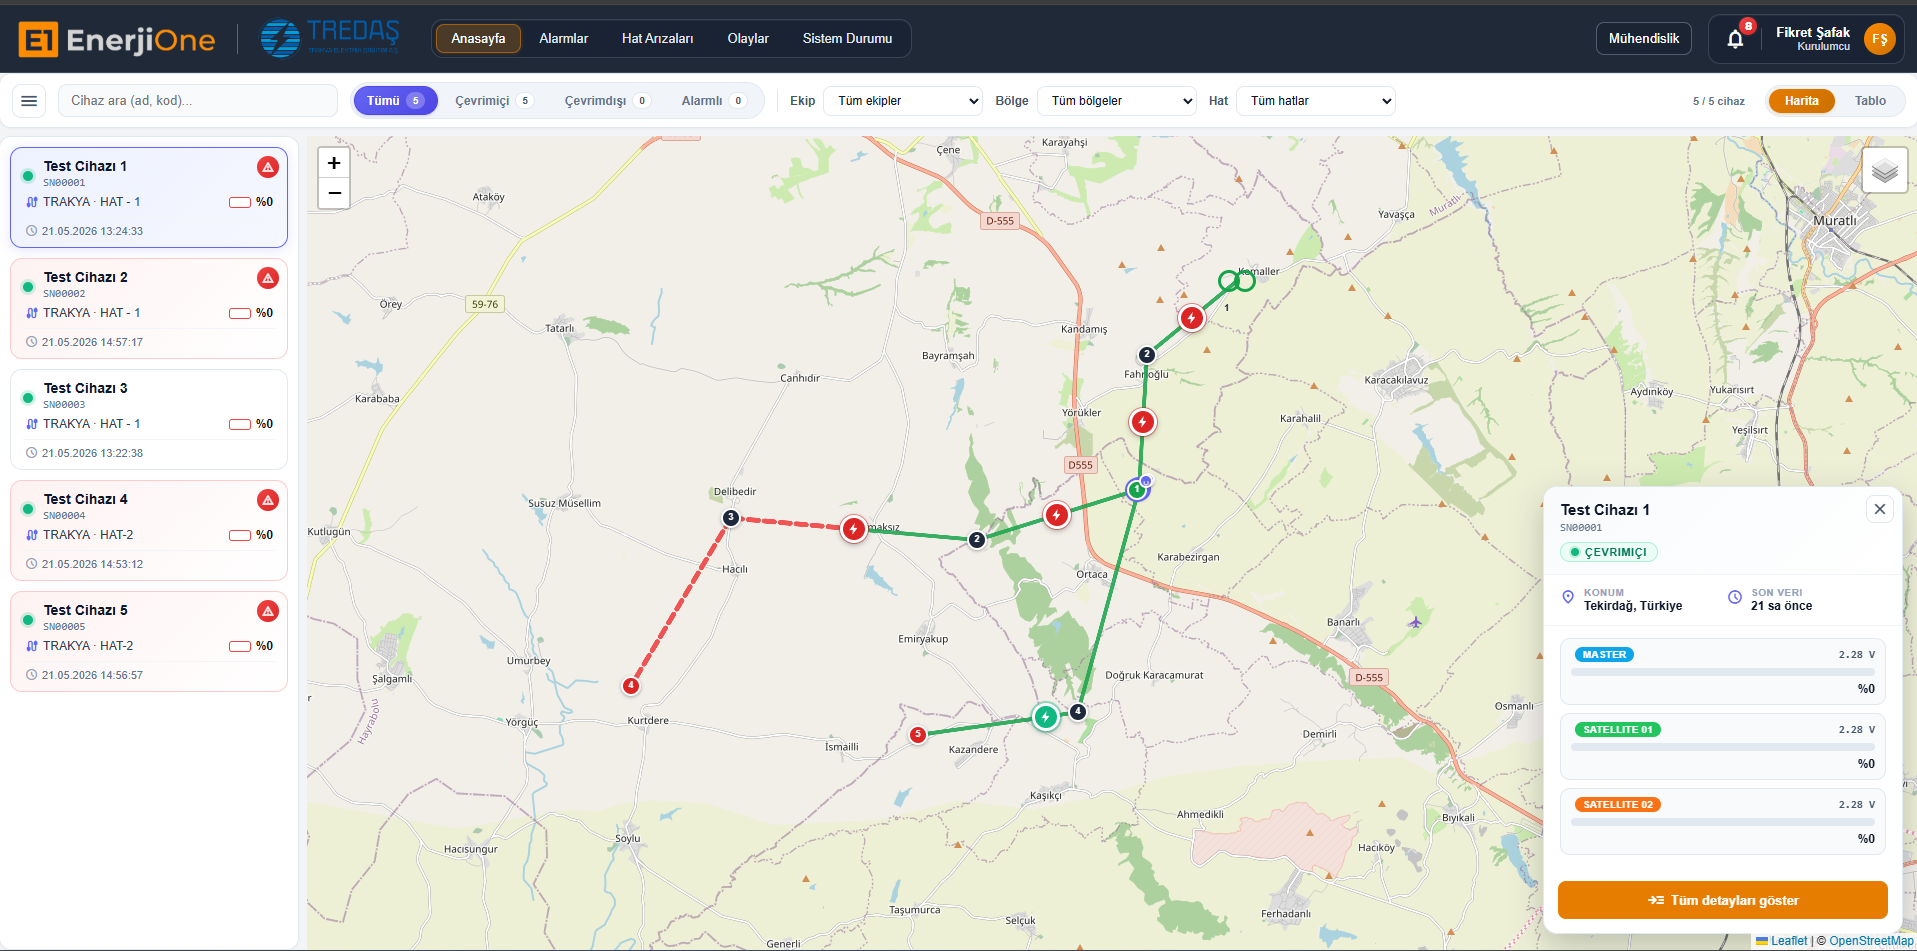Click green device marker near Kazandere
1917x951 pixels.
[1045, 717]
